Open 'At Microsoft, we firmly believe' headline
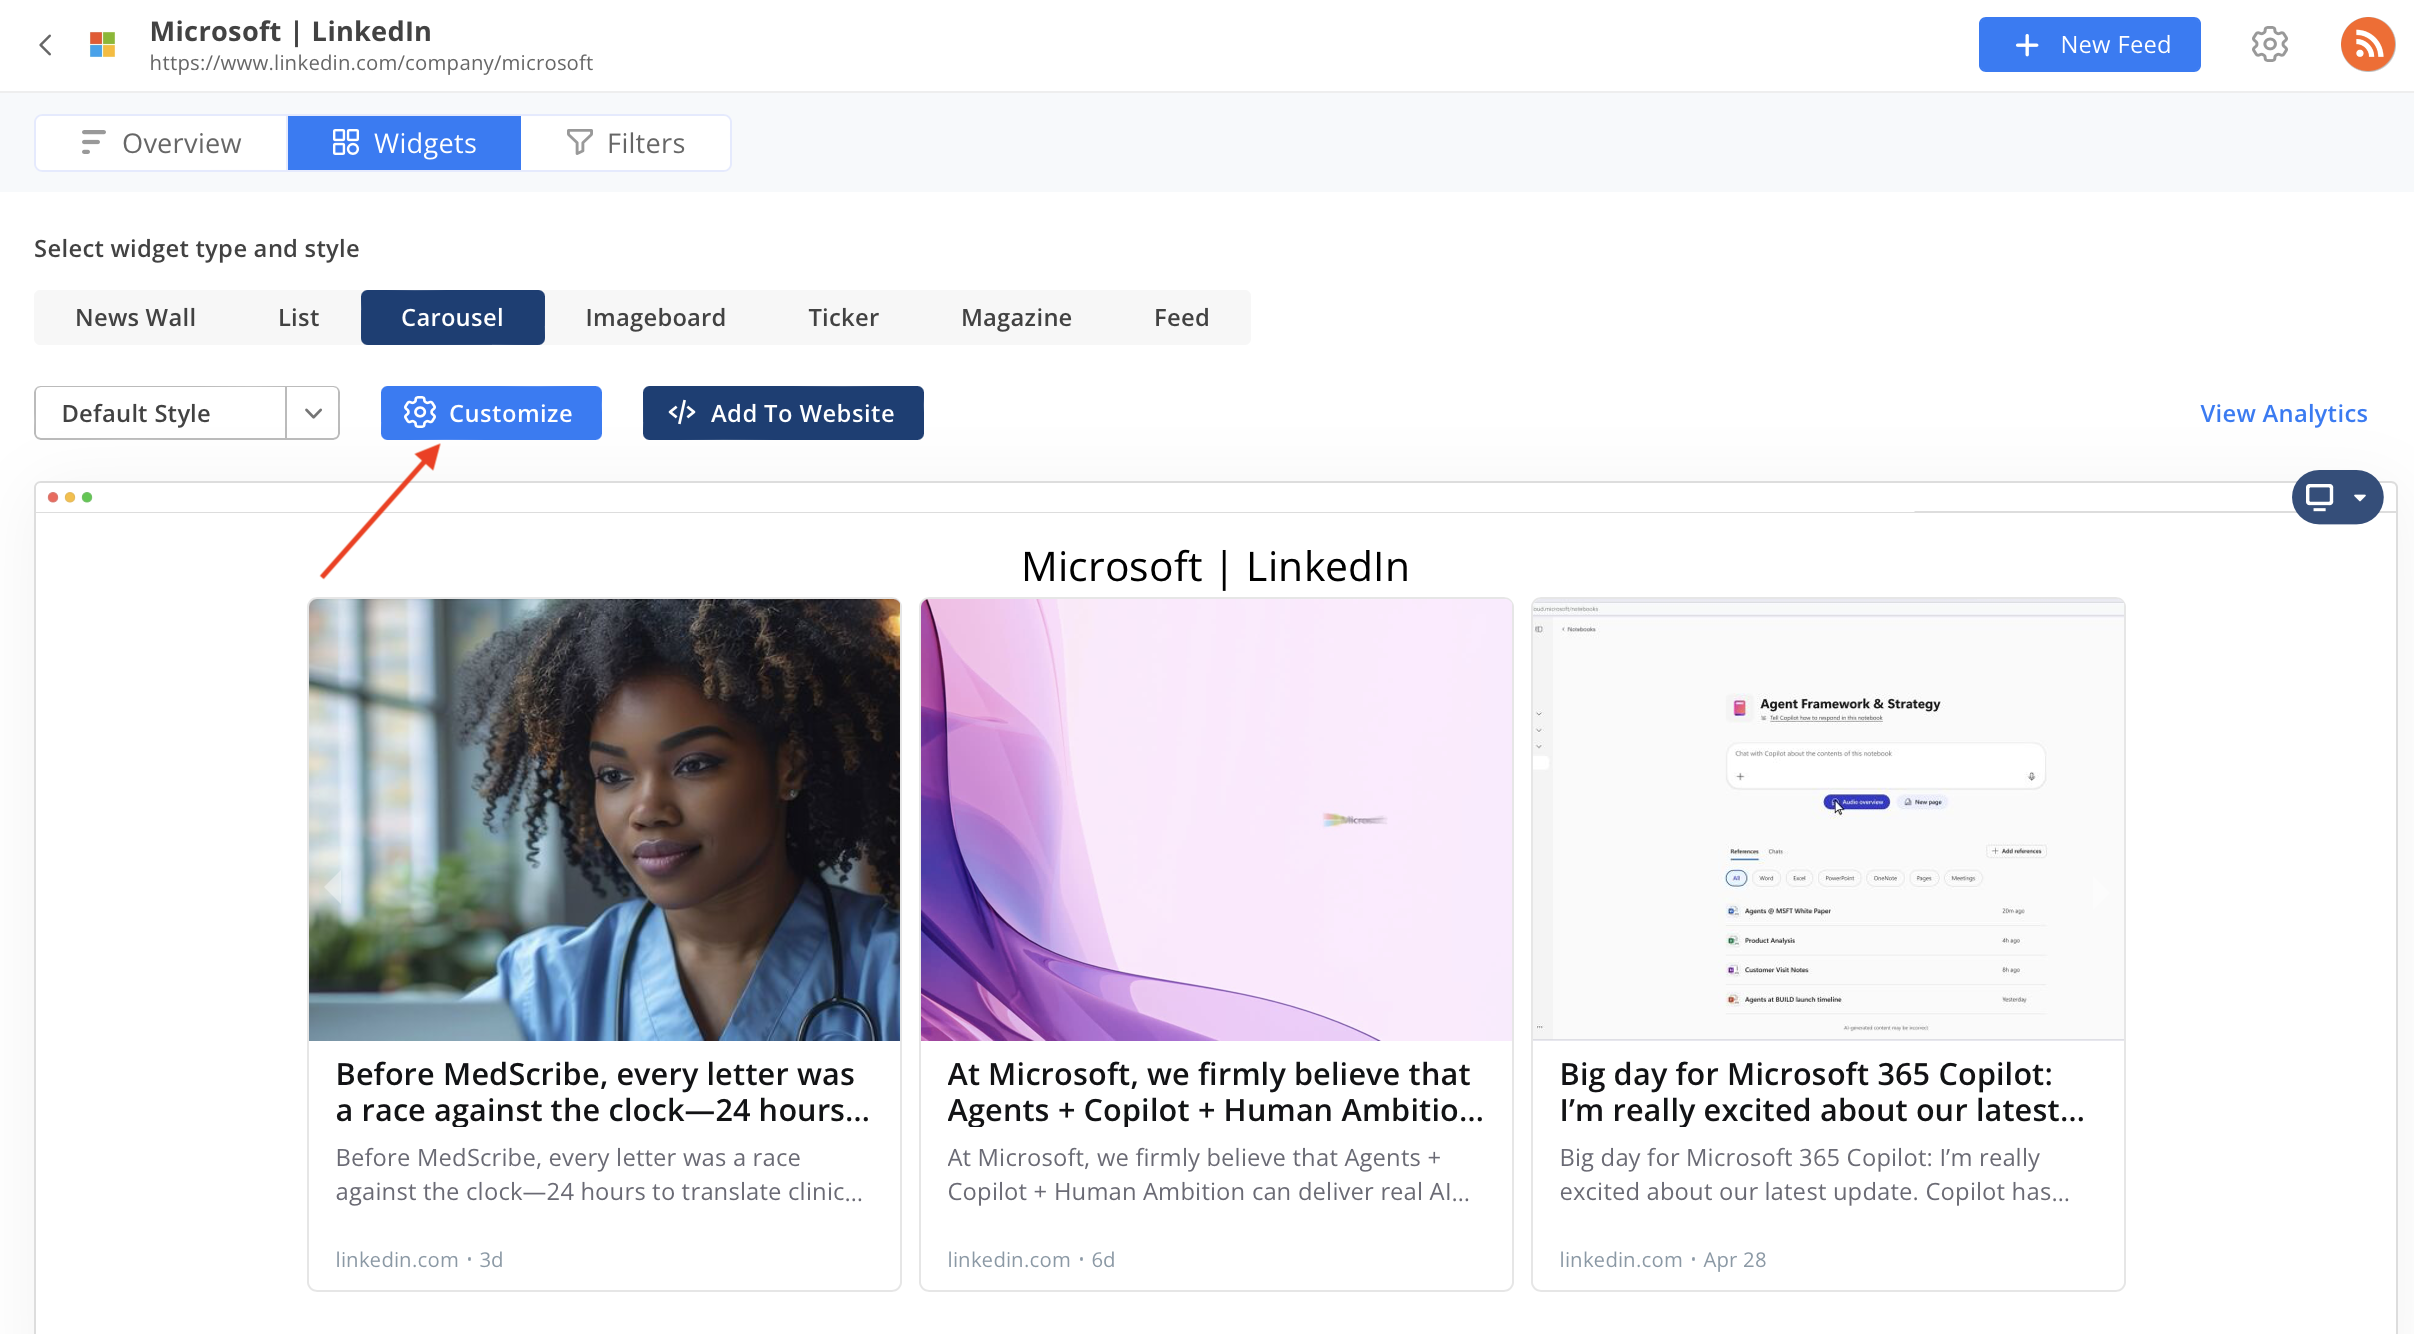The width and height of the screenshot is (2414, 1334). [1215, 1092]
